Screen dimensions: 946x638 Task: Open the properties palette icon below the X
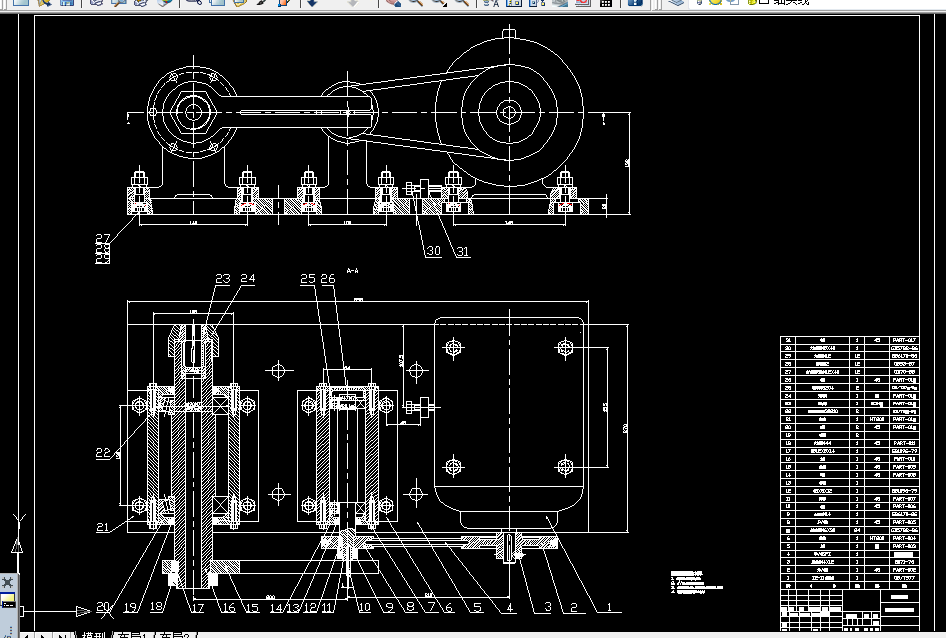[x=7, y=601]
